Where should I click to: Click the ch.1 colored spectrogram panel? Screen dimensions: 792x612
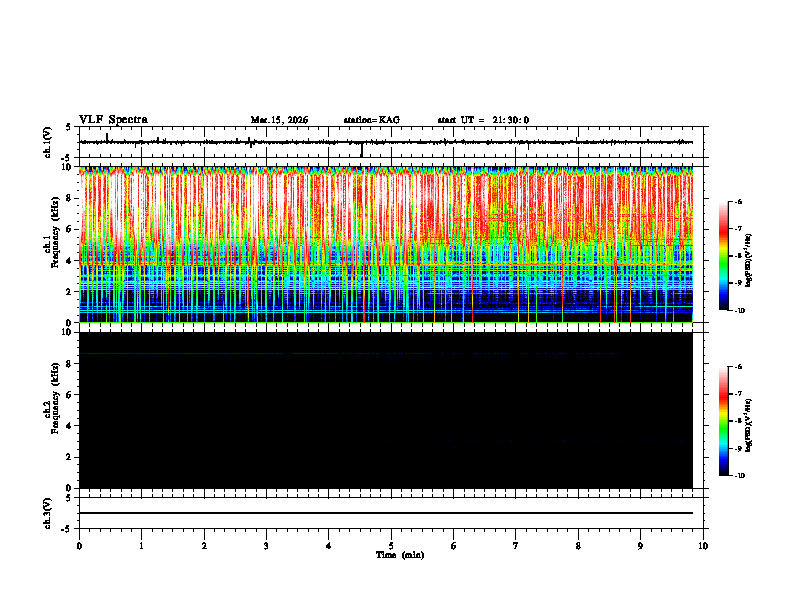pos(386,244)
